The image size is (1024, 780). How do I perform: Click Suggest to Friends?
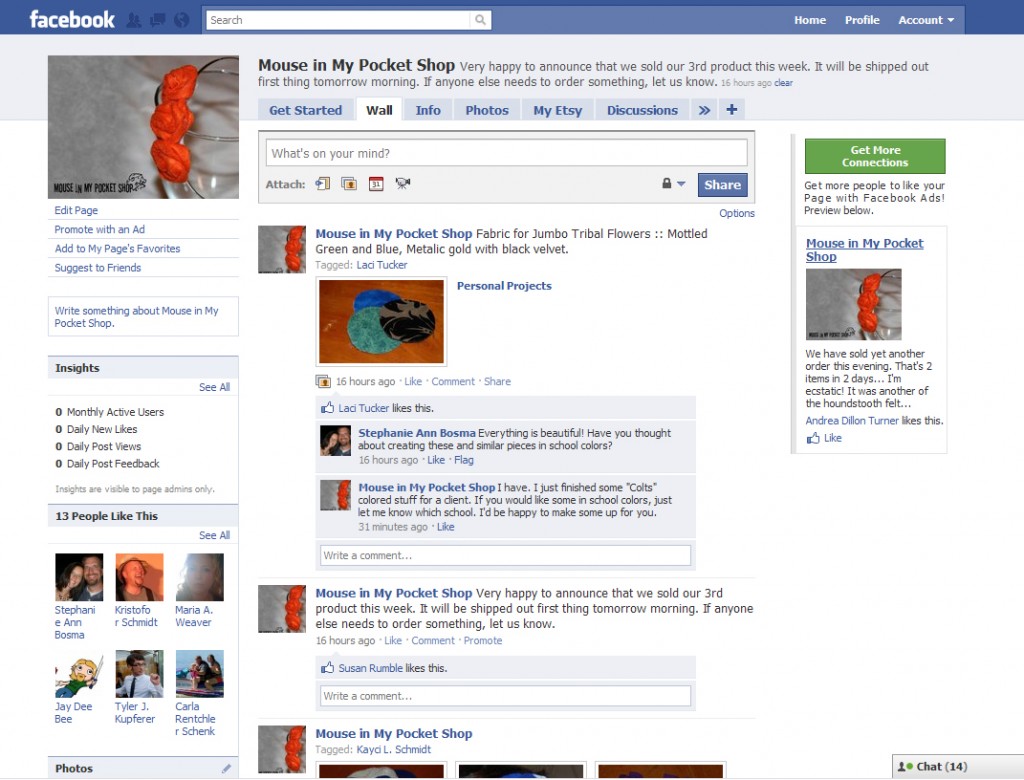(x=98, y=268)
